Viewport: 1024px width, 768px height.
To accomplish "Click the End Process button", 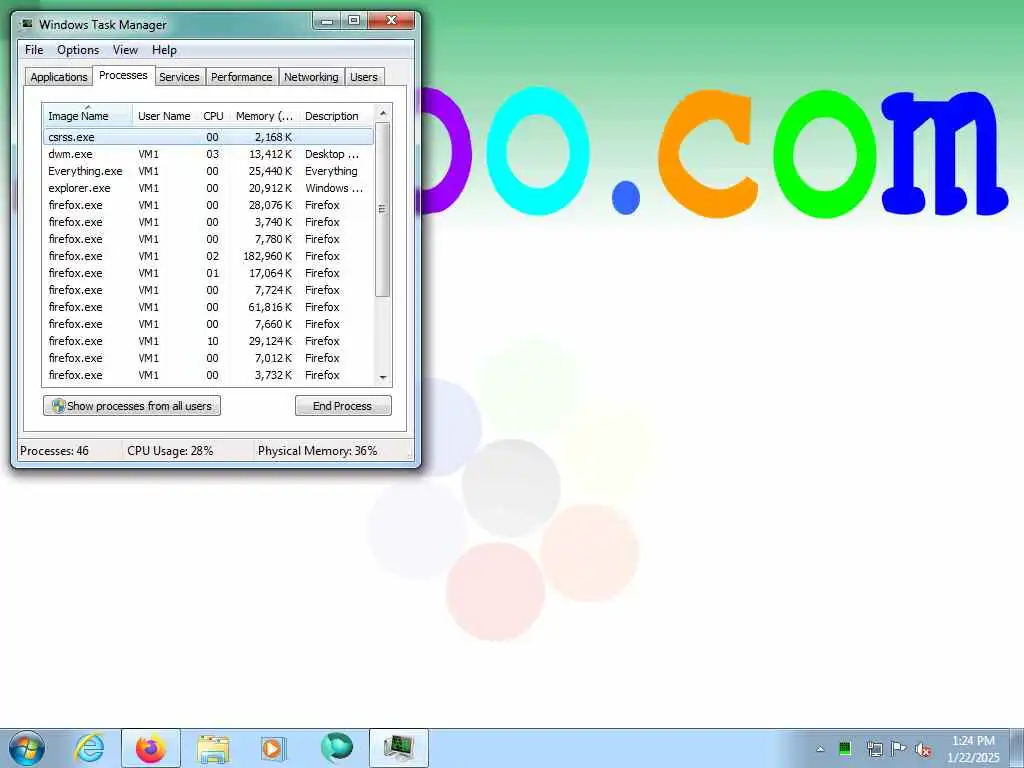I will pyautogui.click(x=343, y=406).
